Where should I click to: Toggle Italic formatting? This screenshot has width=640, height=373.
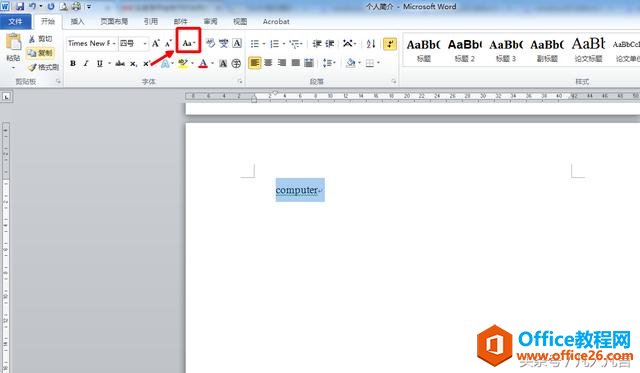(x=86, y=63)
